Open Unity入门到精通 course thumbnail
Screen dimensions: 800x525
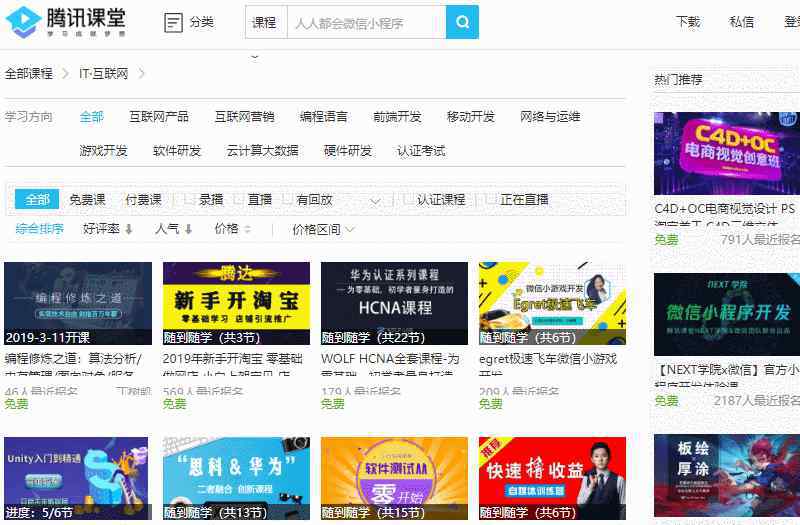[x=78, y=478]
